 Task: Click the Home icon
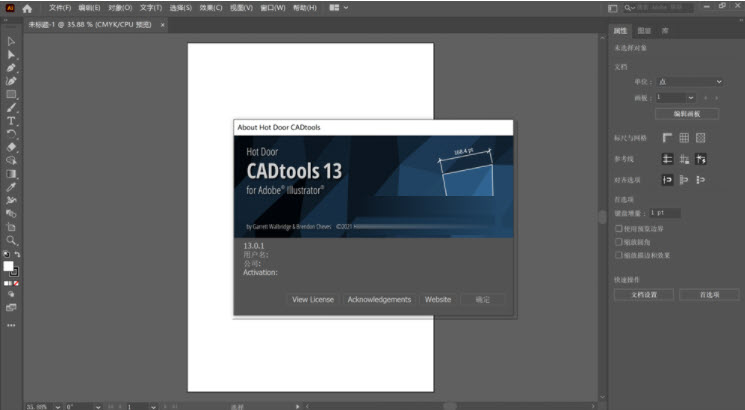pyautogui.click(x=27, y=8)
